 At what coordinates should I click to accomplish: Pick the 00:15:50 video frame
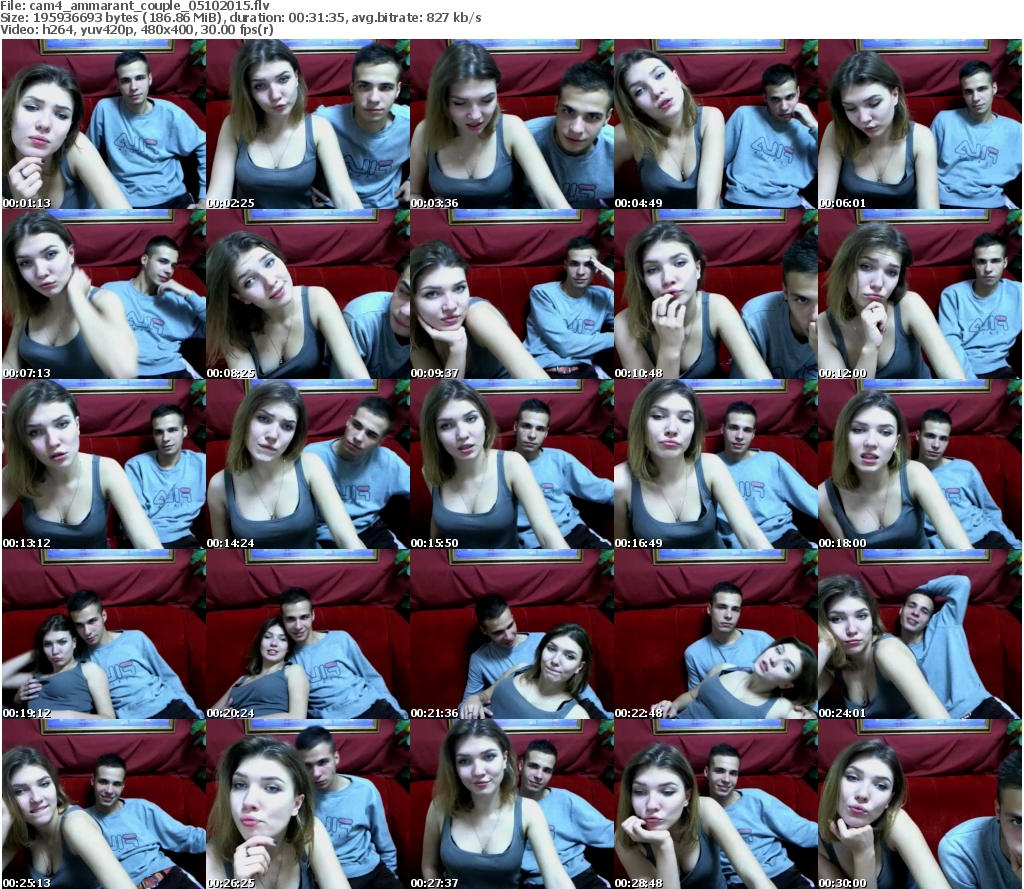pos(512,464)
